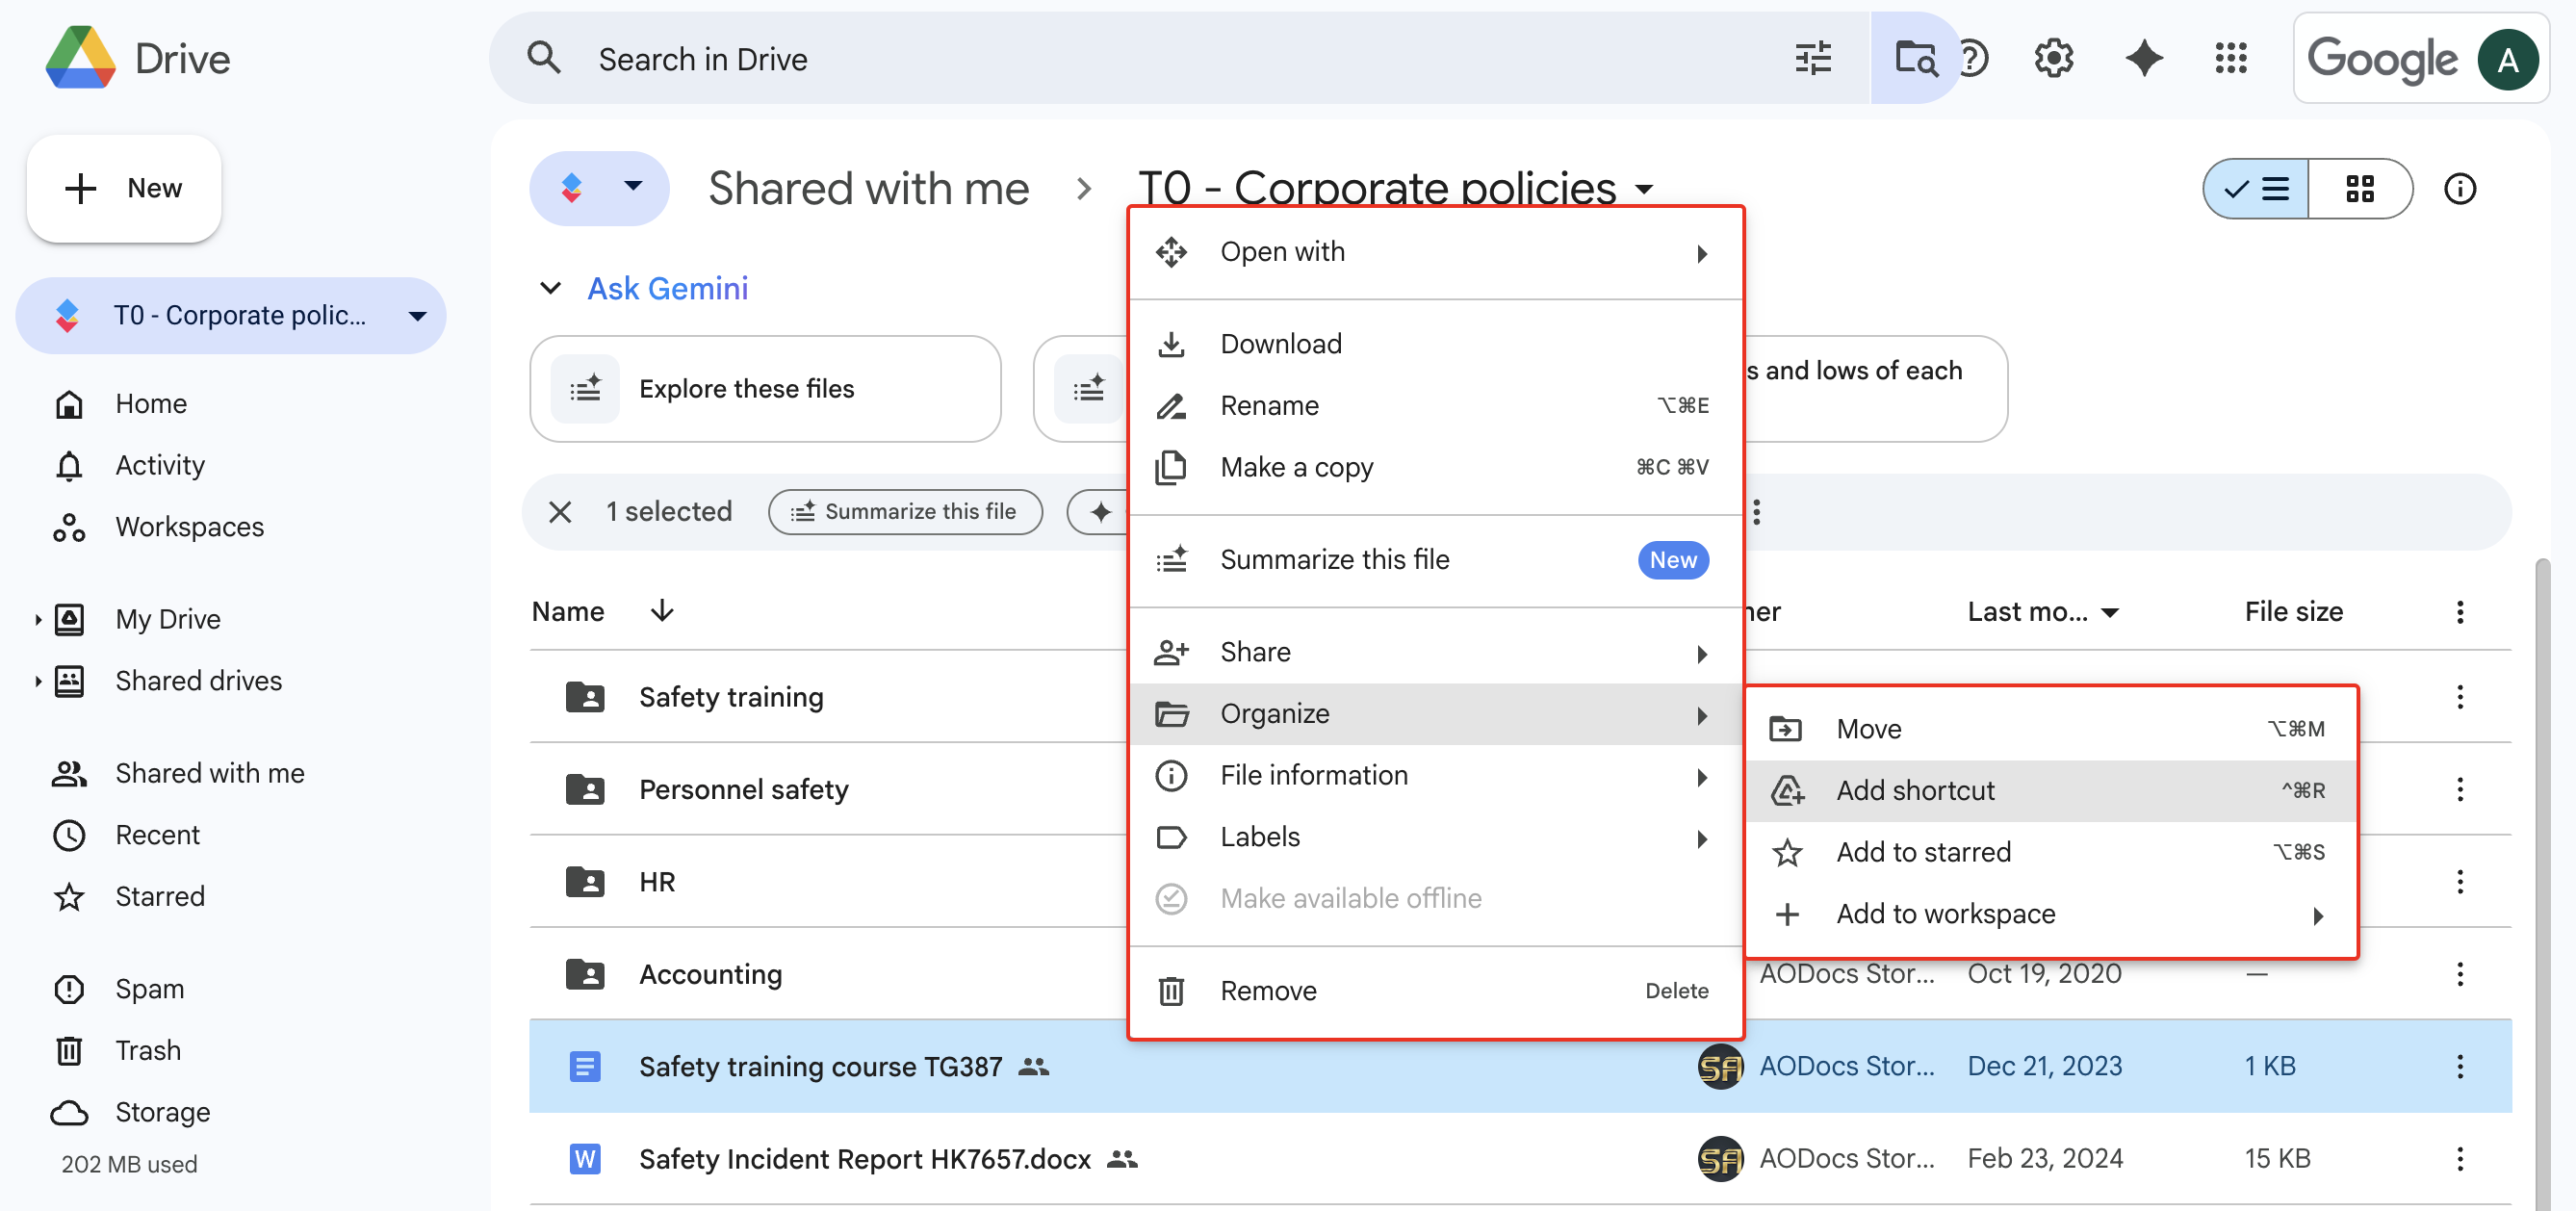Expand sidebar T0 - Corporate polic... dropdown
The image size is (2576, 1211).
[x=418, y=316]
